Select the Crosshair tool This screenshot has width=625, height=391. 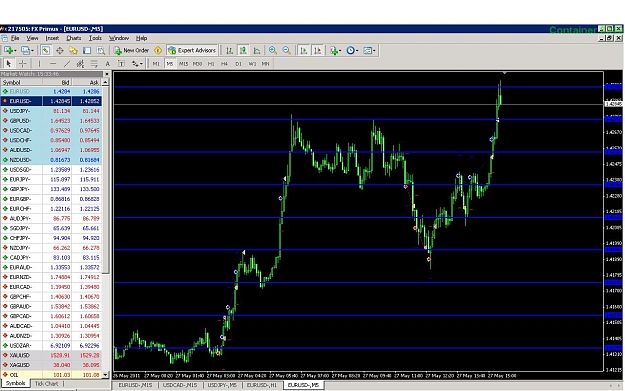coord(23,63)
